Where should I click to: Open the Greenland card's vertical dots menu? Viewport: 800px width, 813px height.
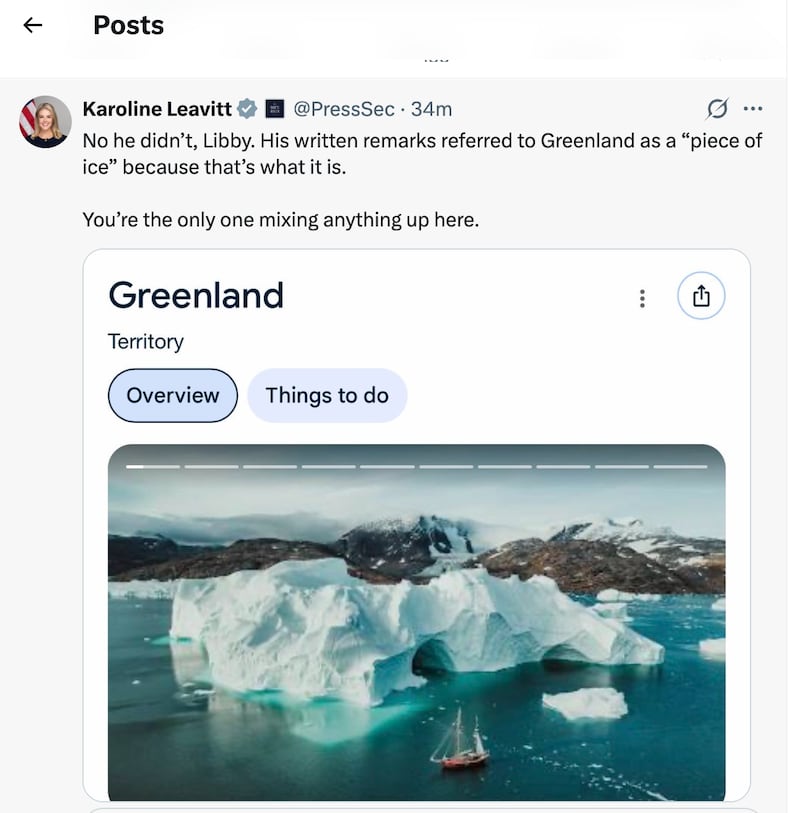pyautogui.click(x=642, y=298)
